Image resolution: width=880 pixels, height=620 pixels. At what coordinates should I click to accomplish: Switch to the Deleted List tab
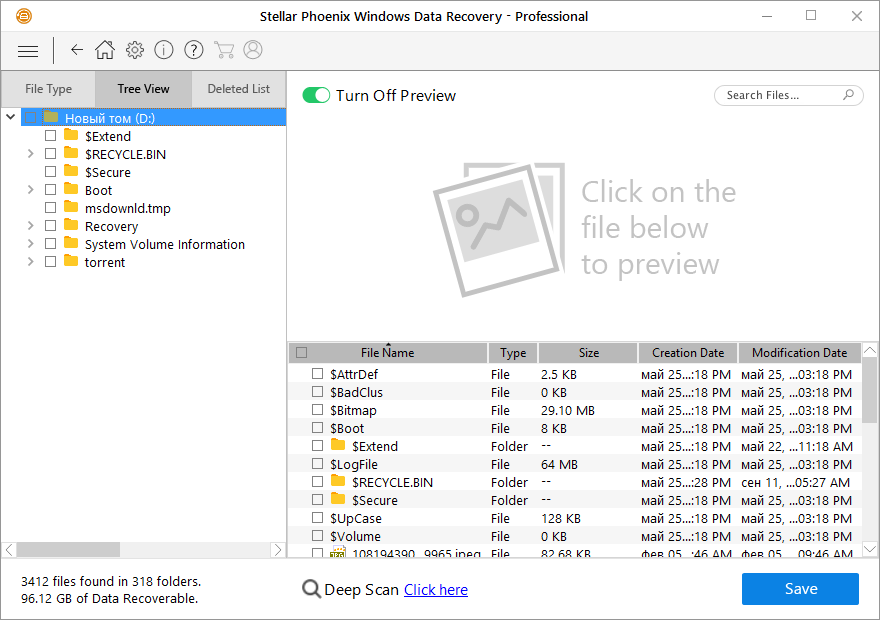239,89
